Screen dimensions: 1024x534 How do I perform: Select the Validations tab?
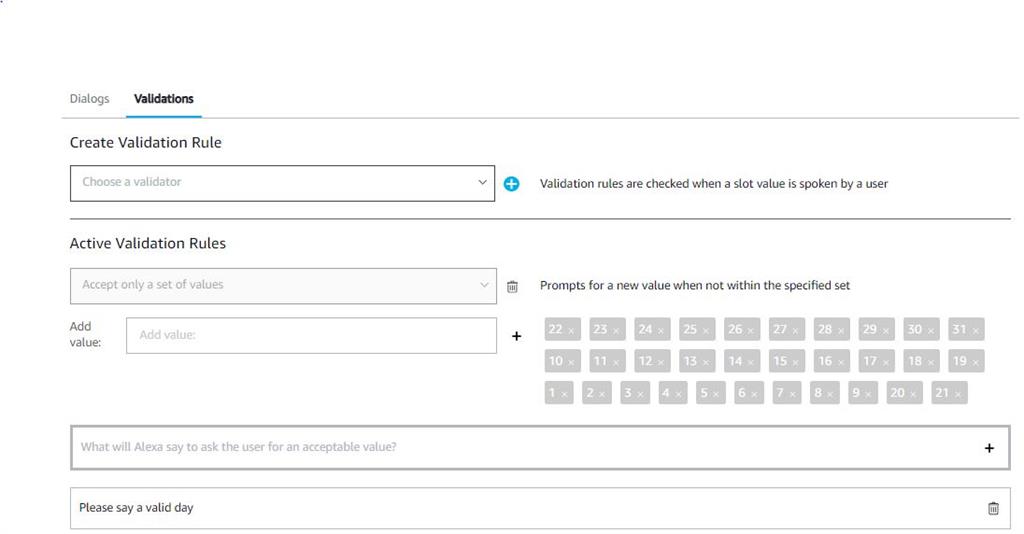click(x=164, y=99)
